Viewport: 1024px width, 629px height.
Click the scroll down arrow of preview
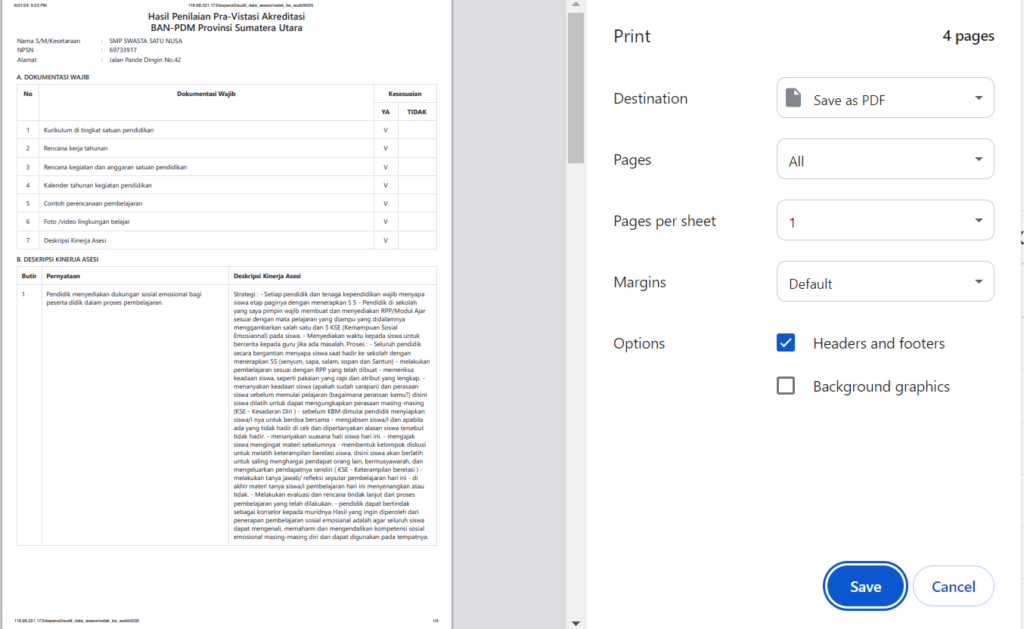[x=575, y=621]
